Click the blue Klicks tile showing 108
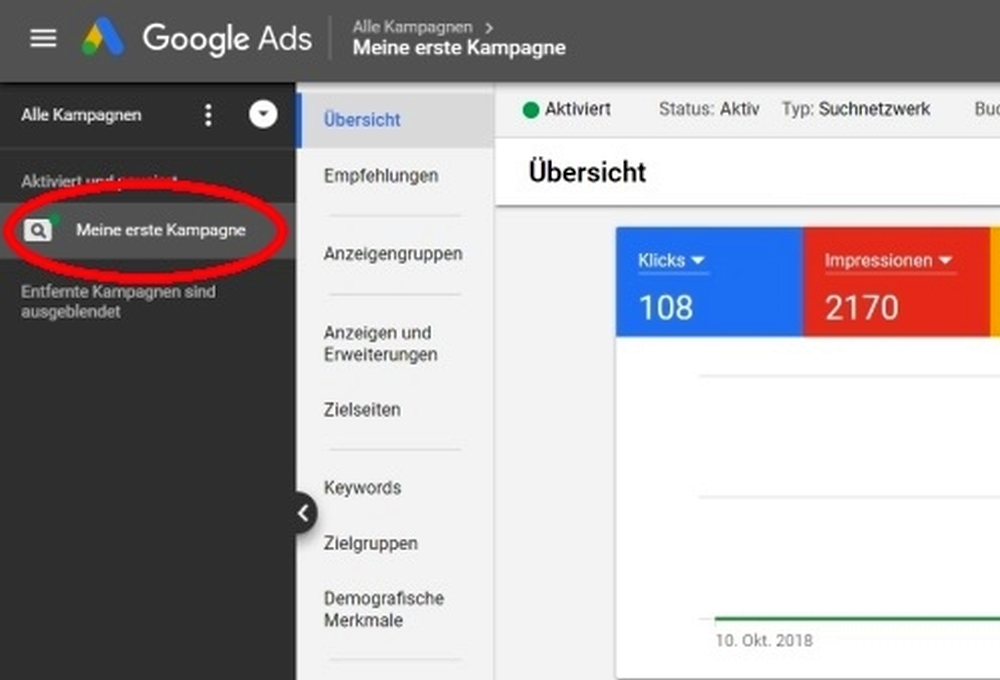This screenshot has height=680, width=1000. pyautogui.click(x=709, y=281)
